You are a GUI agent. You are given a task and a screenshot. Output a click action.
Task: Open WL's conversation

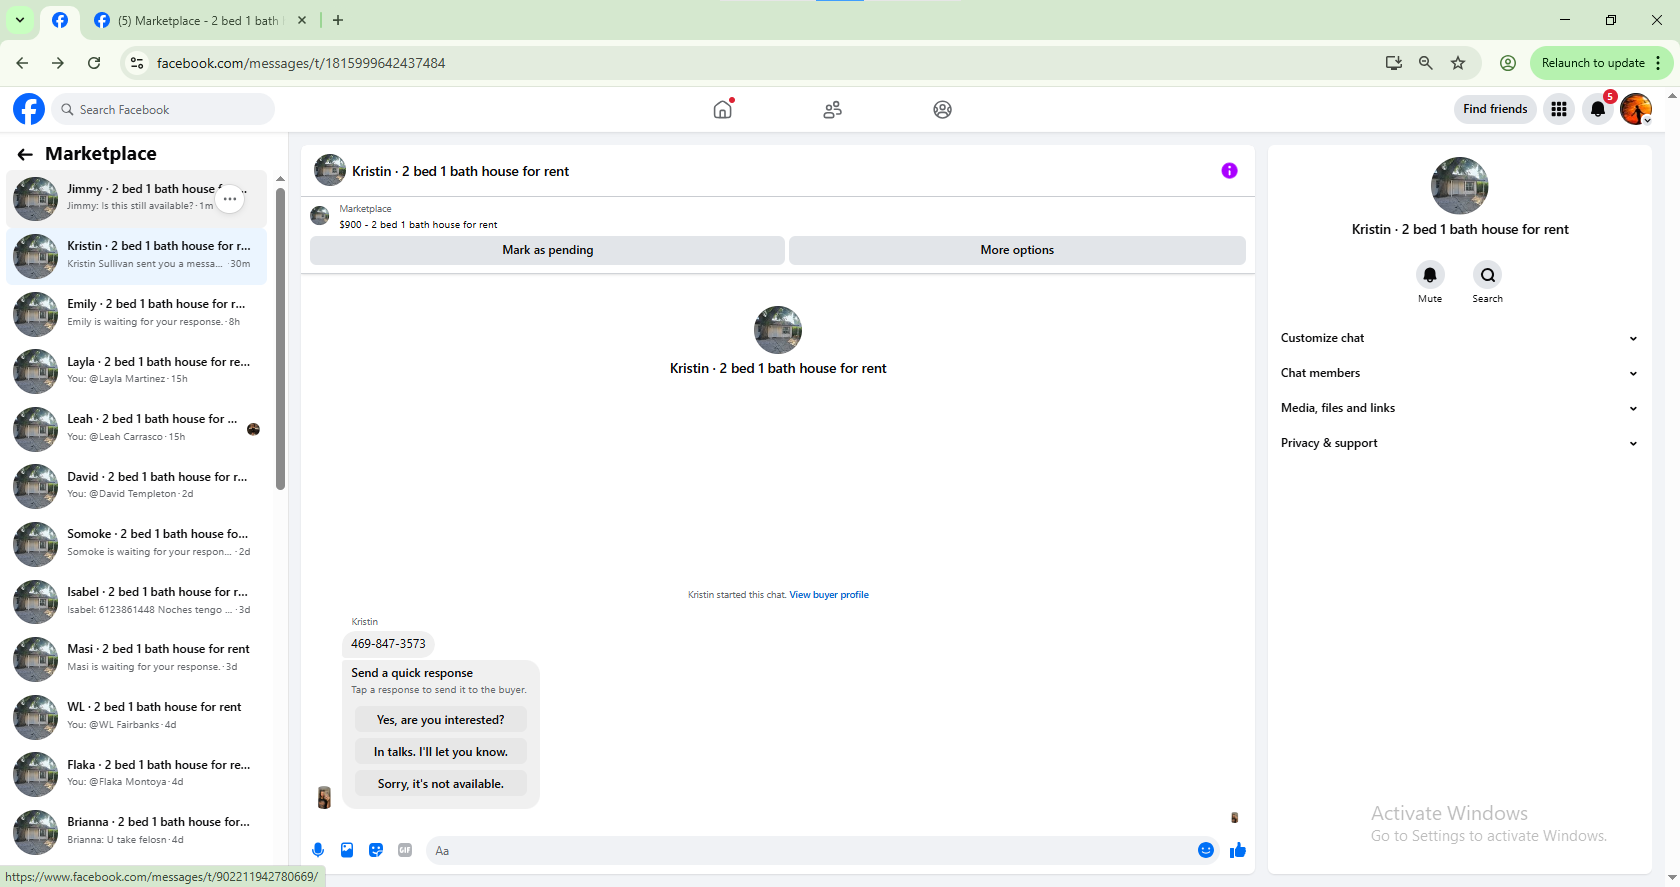coord(137,716)
